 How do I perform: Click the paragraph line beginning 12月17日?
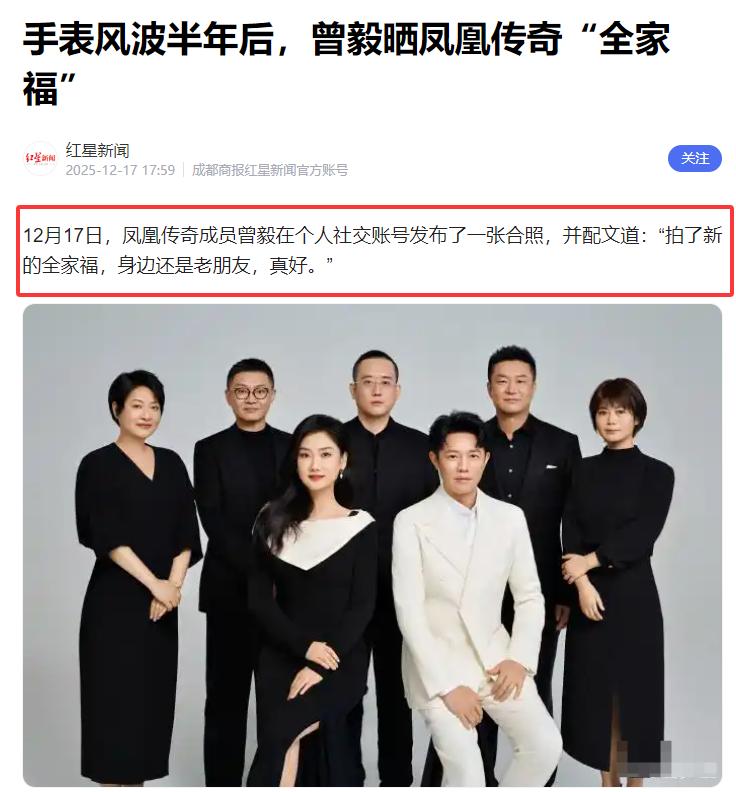coord(373,235)
